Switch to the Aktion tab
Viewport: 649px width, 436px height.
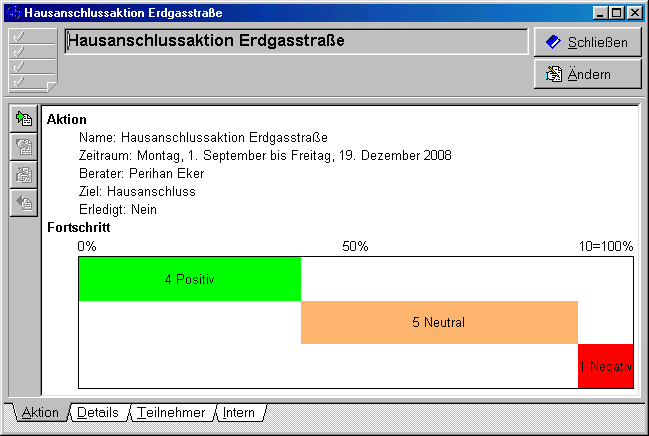(40, 412)
